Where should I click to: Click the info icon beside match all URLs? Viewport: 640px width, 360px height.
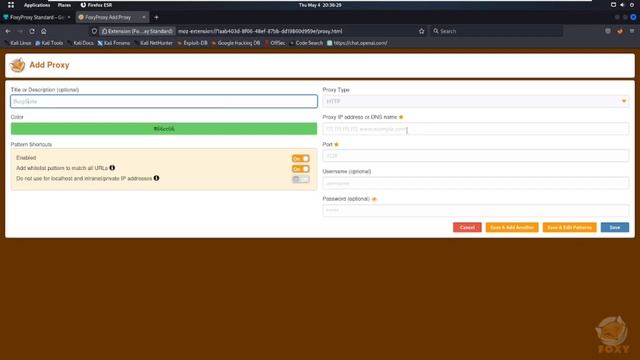point(112,168)
